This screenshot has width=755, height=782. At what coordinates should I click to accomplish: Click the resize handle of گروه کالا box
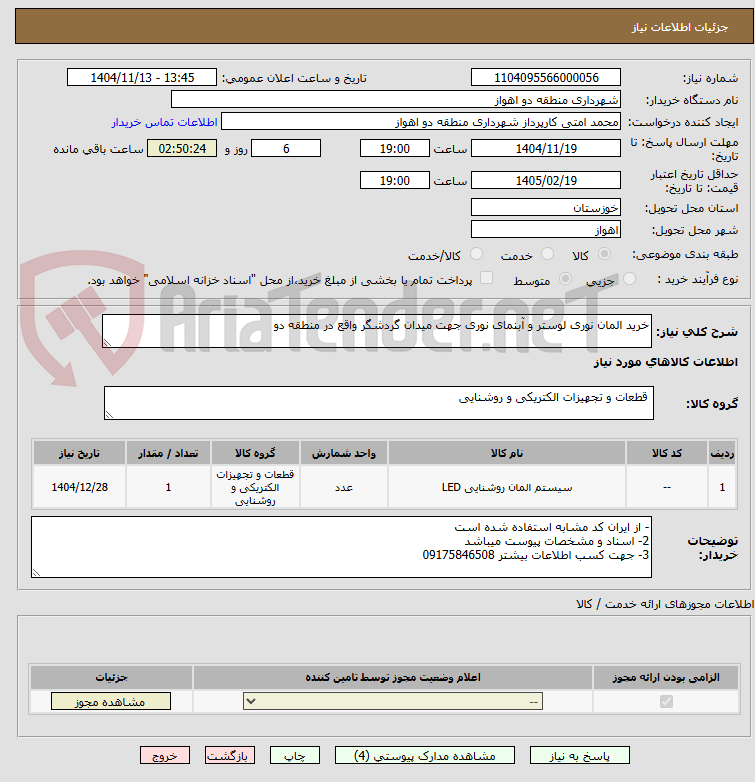click(x=109, y=414)
